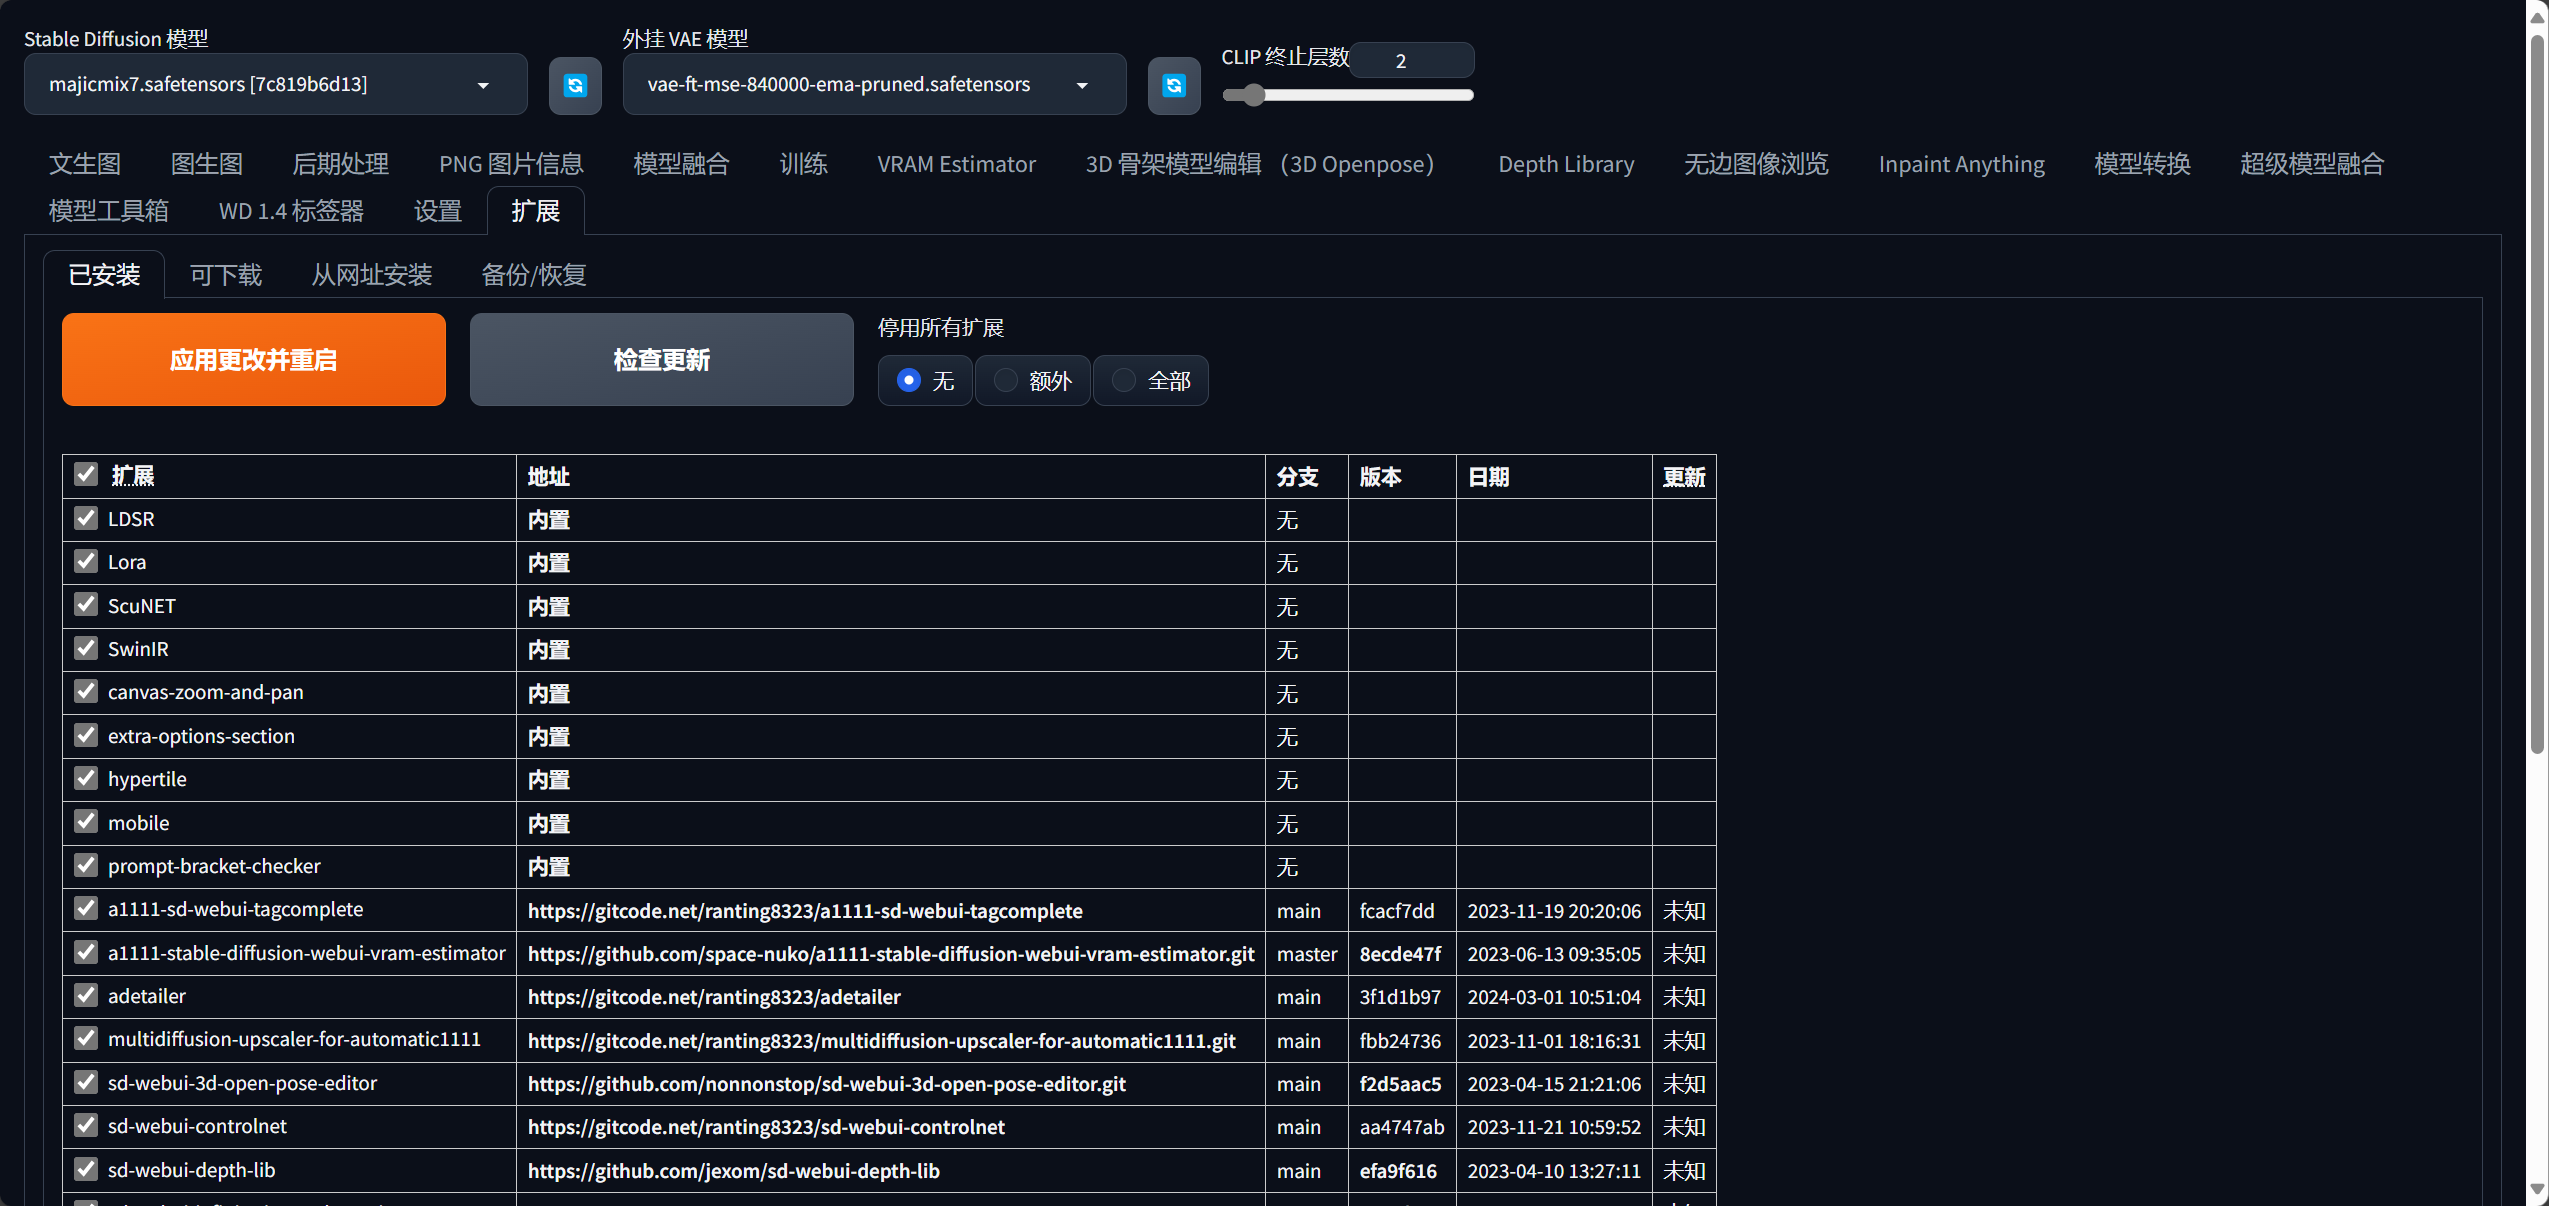Open the adetailer gitcode repository link
This screenshot has height=1206, width=2549.
714,997
